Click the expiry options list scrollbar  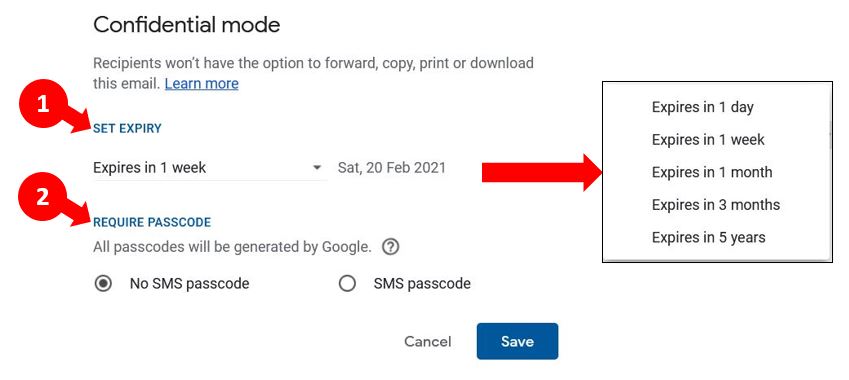pyautogui.click(x=830, y=134)
